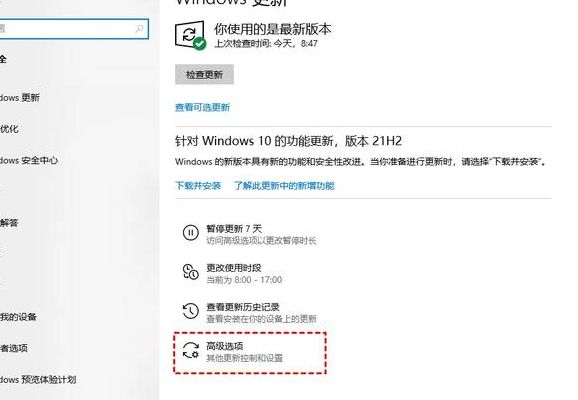Click the update history icon

coord(191,311)
